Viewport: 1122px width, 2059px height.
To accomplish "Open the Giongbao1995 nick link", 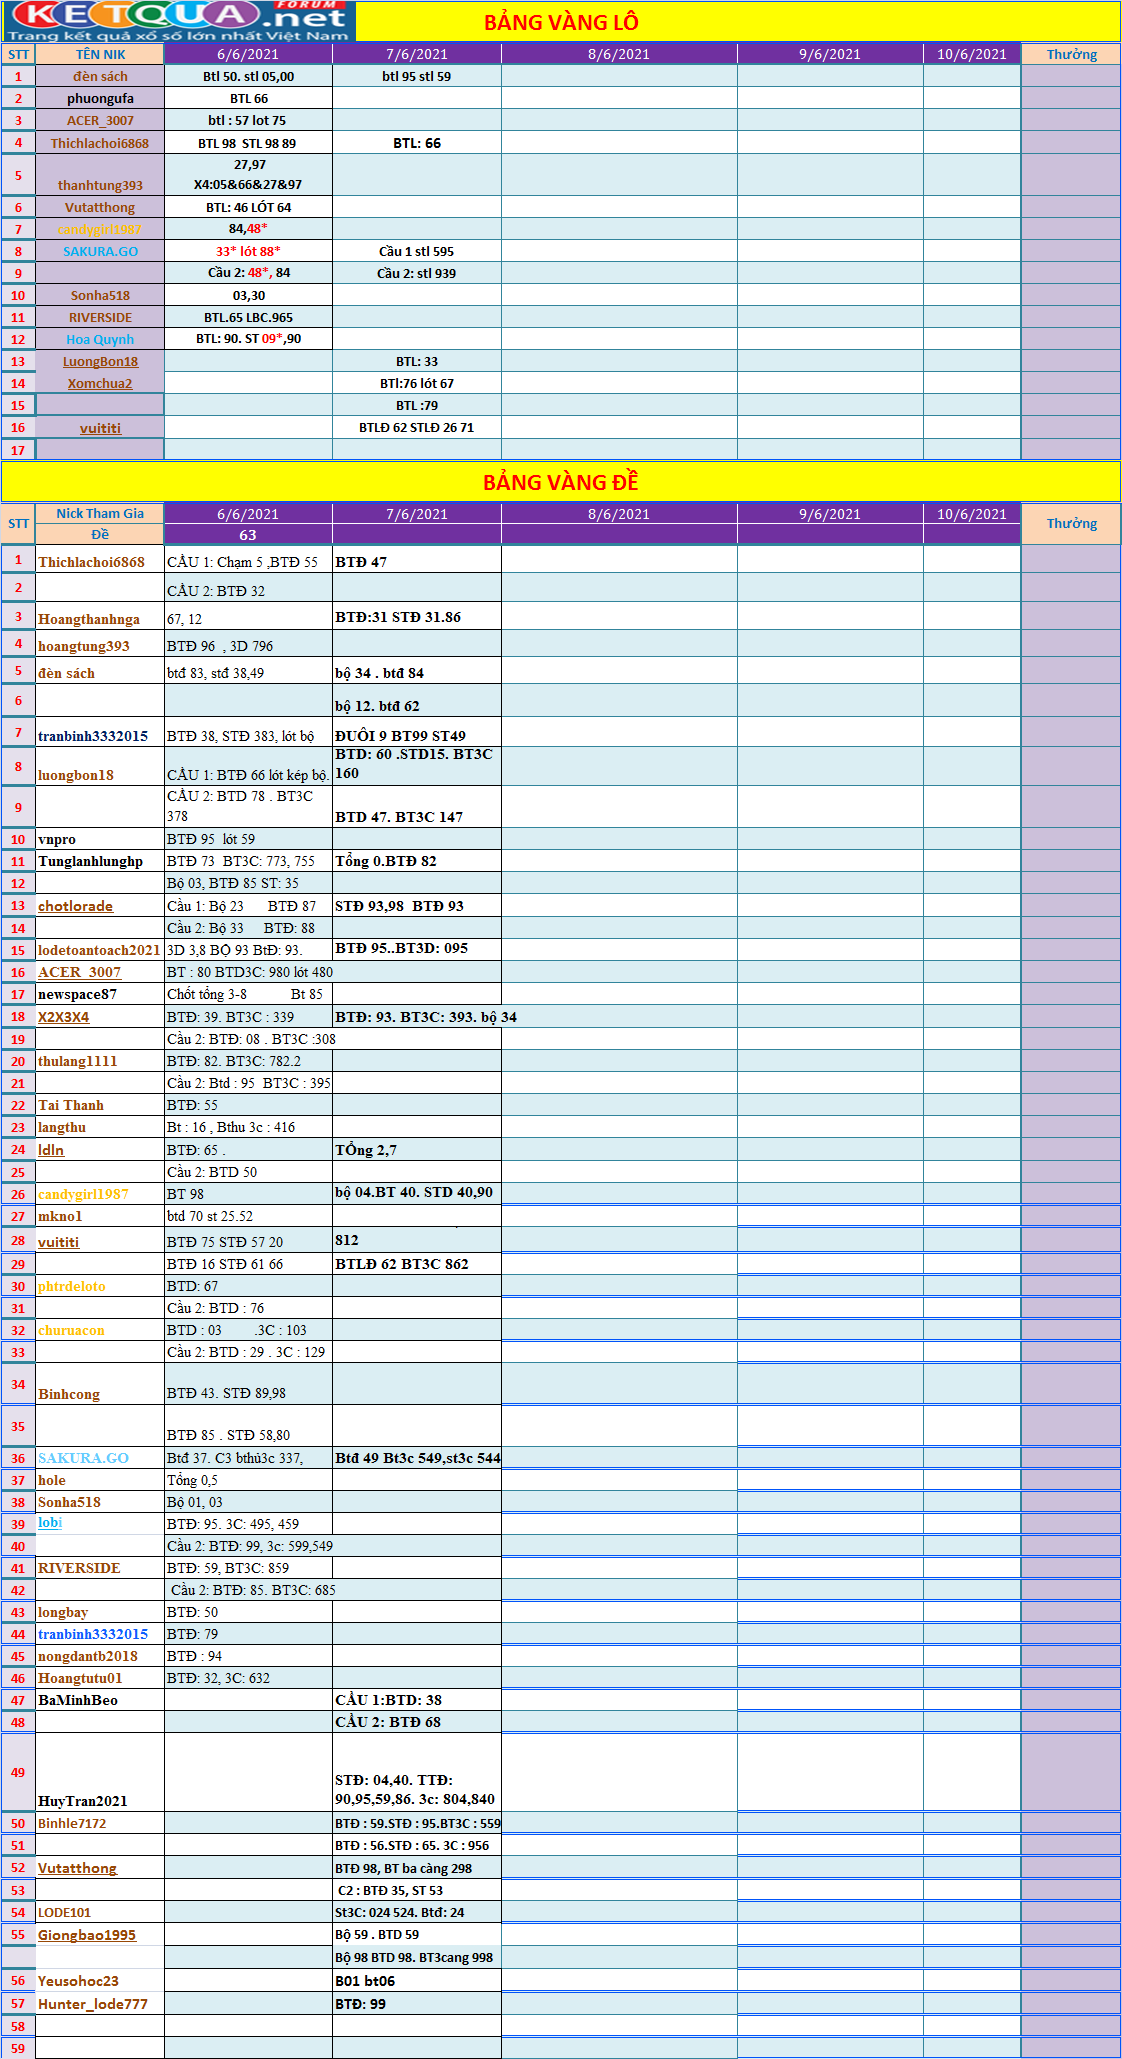I will point(87,1935).
